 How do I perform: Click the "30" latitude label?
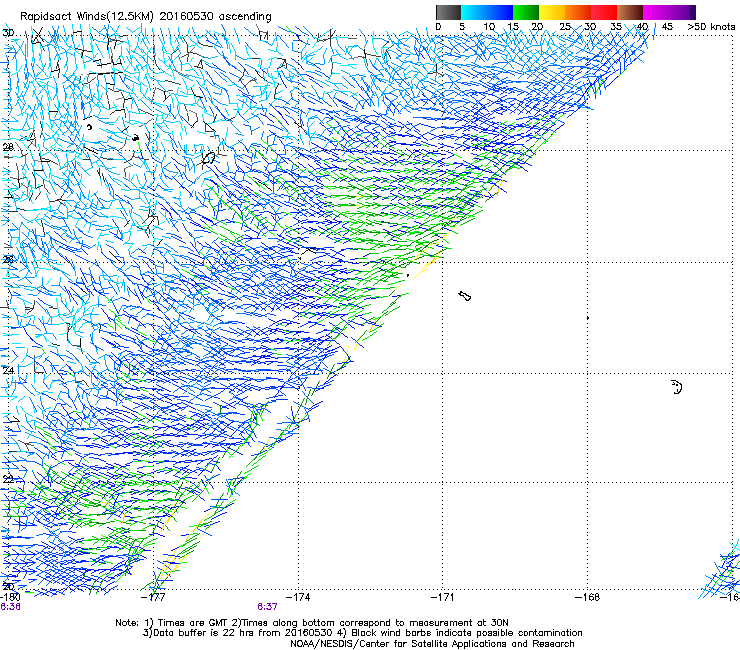[8, 33]
